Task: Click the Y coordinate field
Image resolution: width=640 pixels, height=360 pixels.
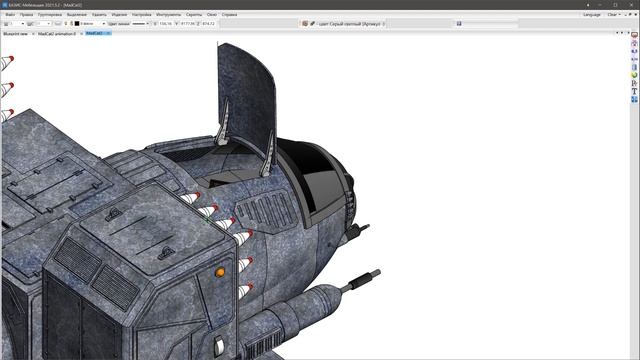Action: click(187, 24)
